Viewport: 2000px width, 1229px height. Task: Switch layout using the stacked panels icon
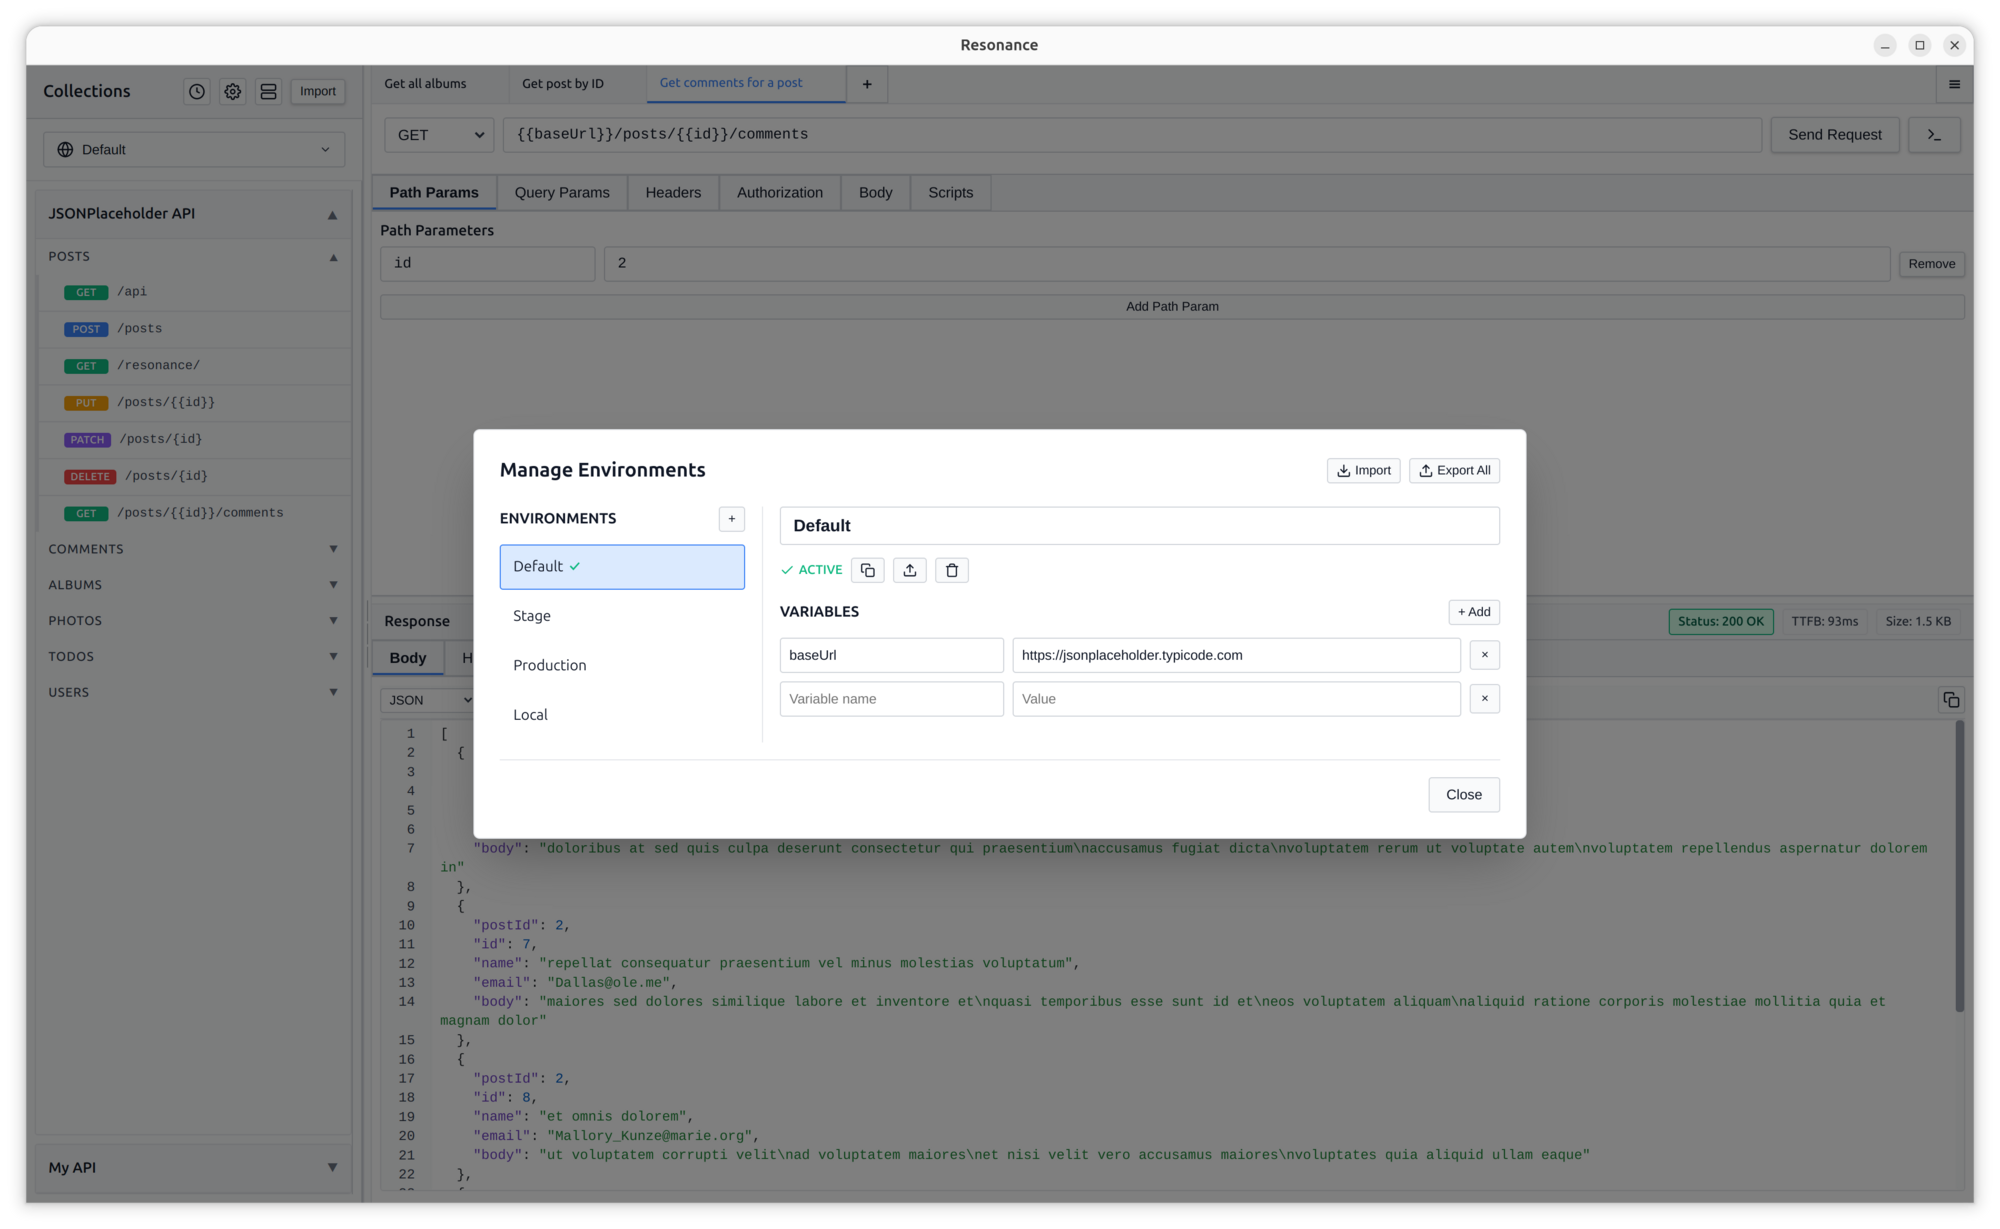[x=268, y=91]
